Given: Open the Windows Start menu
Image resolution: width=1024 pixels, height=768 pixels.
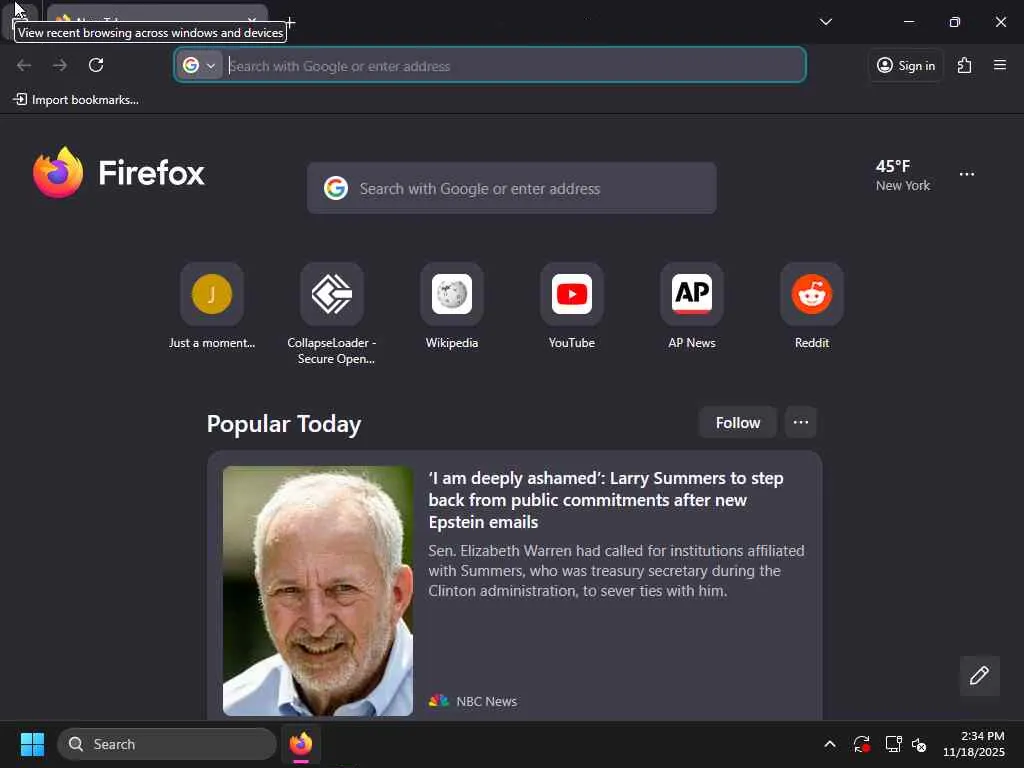Looking at the screenshot, I should click(32, 744).
